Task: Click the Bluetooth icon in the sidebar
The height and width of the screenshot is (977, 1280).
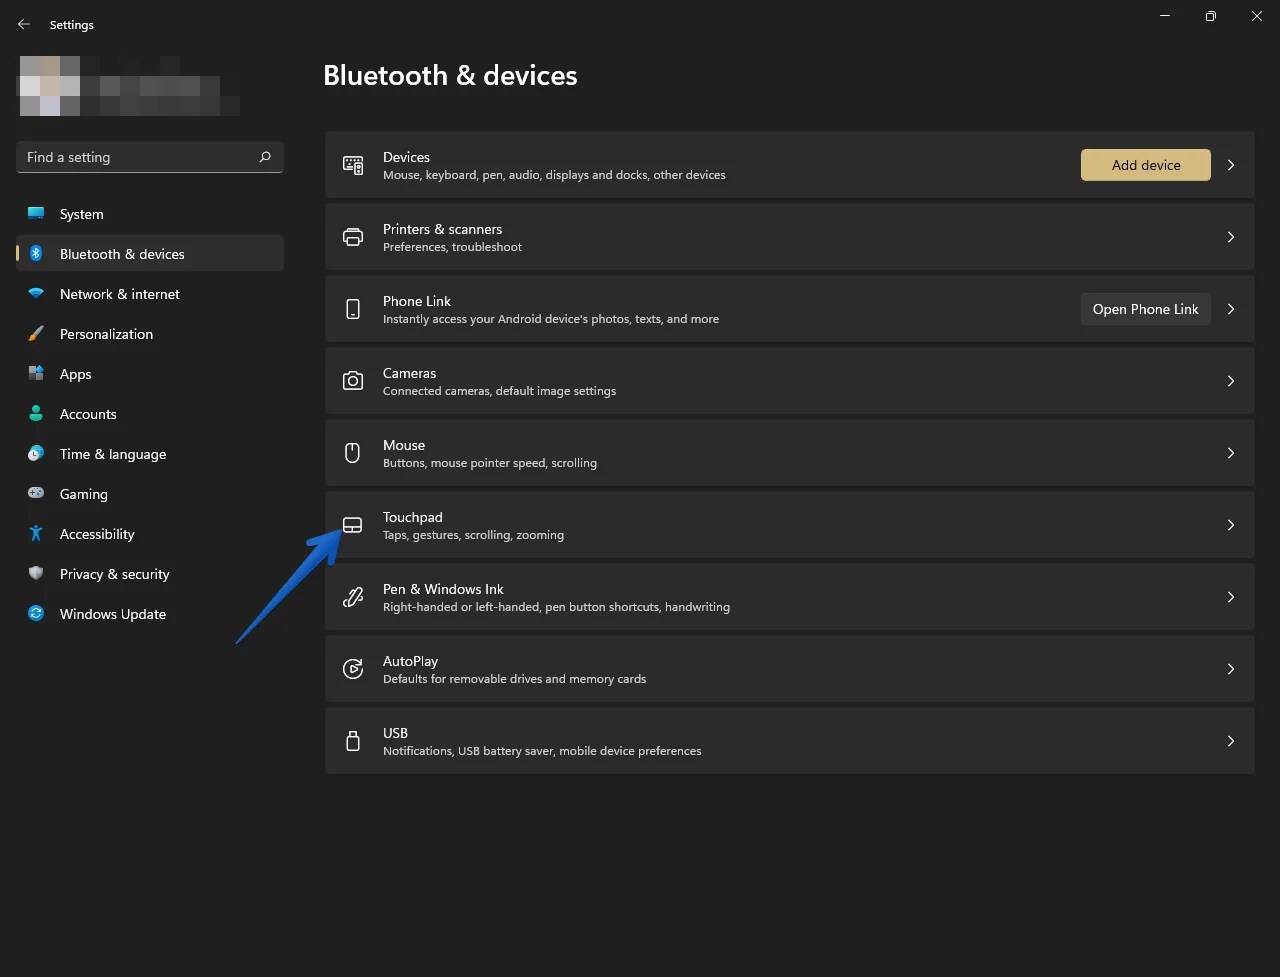Action: click(x=36, y=253)
